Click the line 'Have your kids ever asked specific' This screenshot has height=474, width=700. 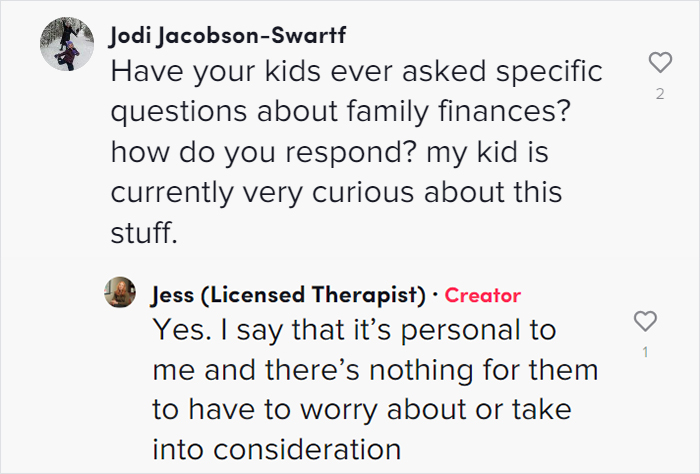coord(356,73)
